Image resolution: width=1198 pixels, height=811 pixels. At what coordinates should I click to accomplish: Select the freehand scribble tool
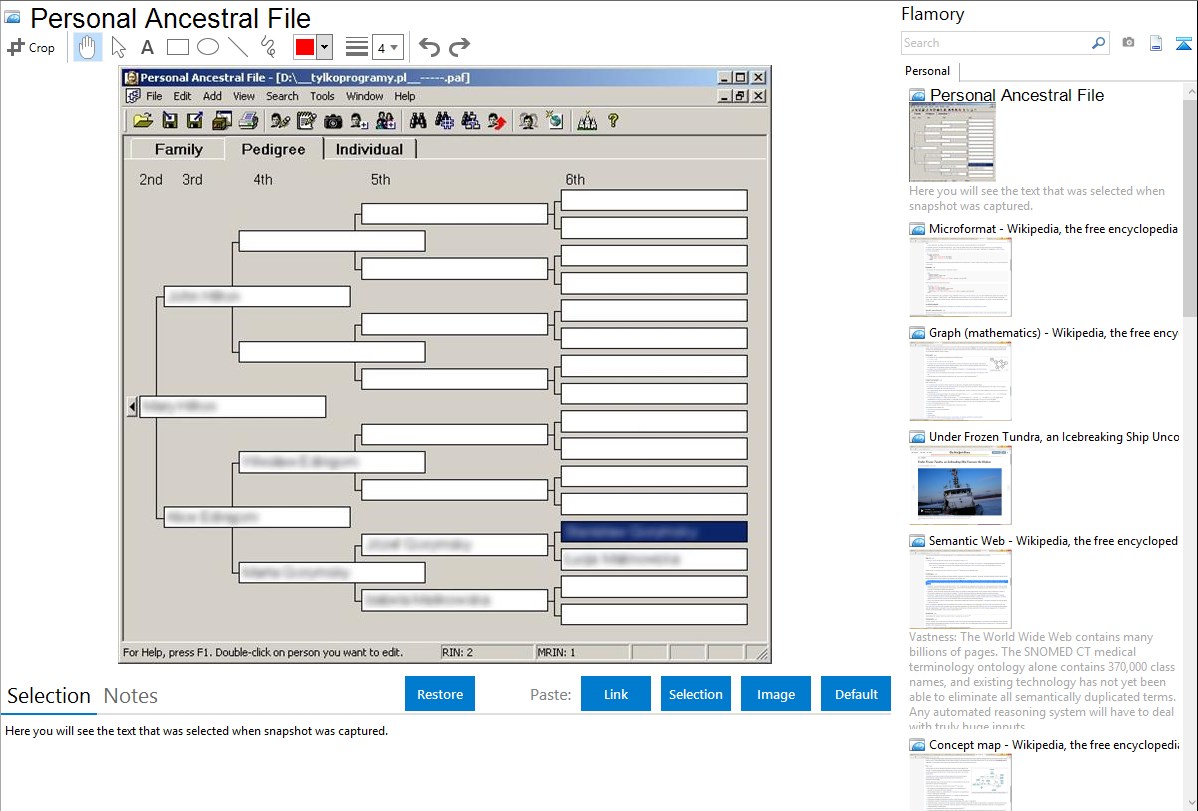(268, 47)
